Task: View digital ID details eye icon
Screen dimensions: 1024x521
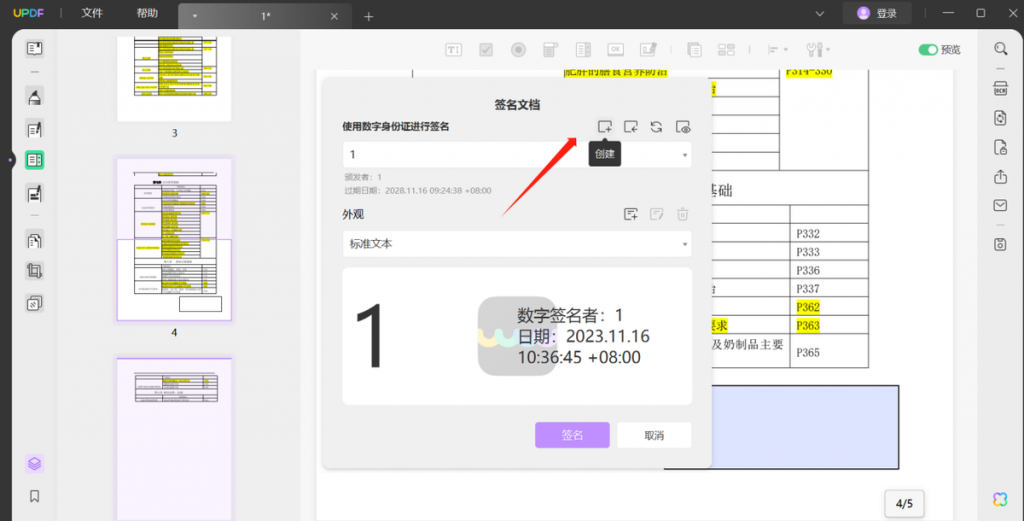Action: click(683, 127)
